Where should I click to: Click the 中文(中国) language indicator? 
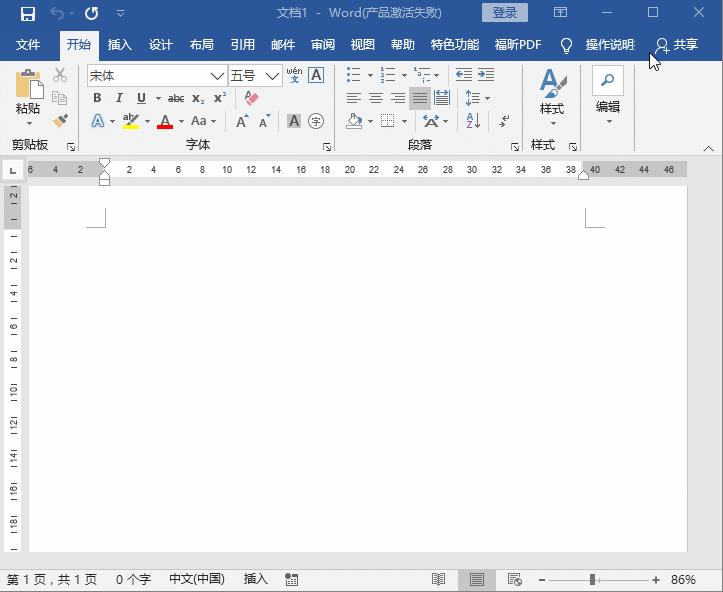[x=197, y=579]
